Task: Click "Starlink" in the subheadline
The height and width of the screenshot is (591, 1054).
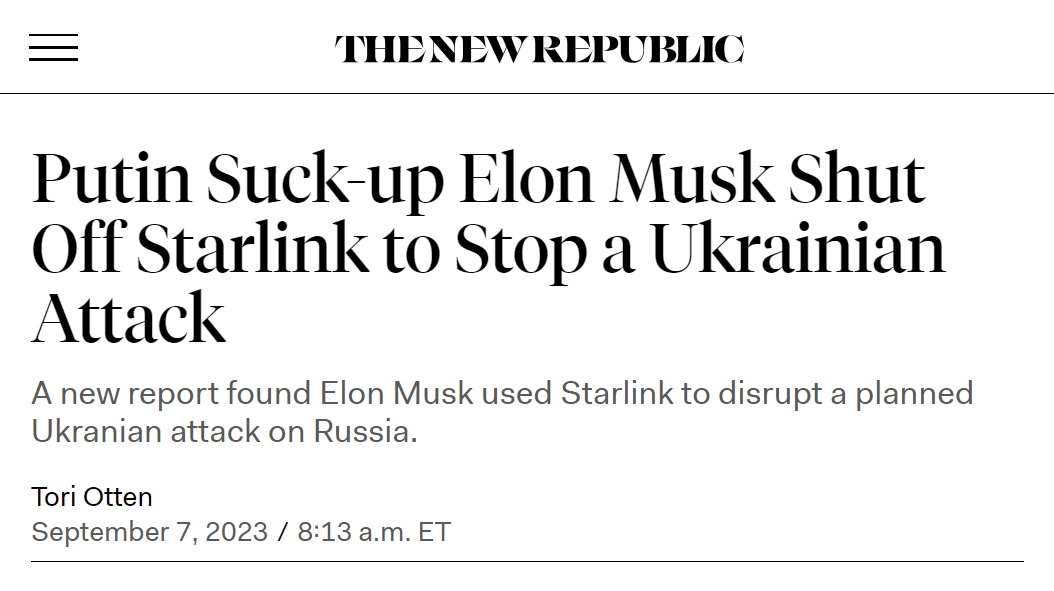Action: coord(617,393)
